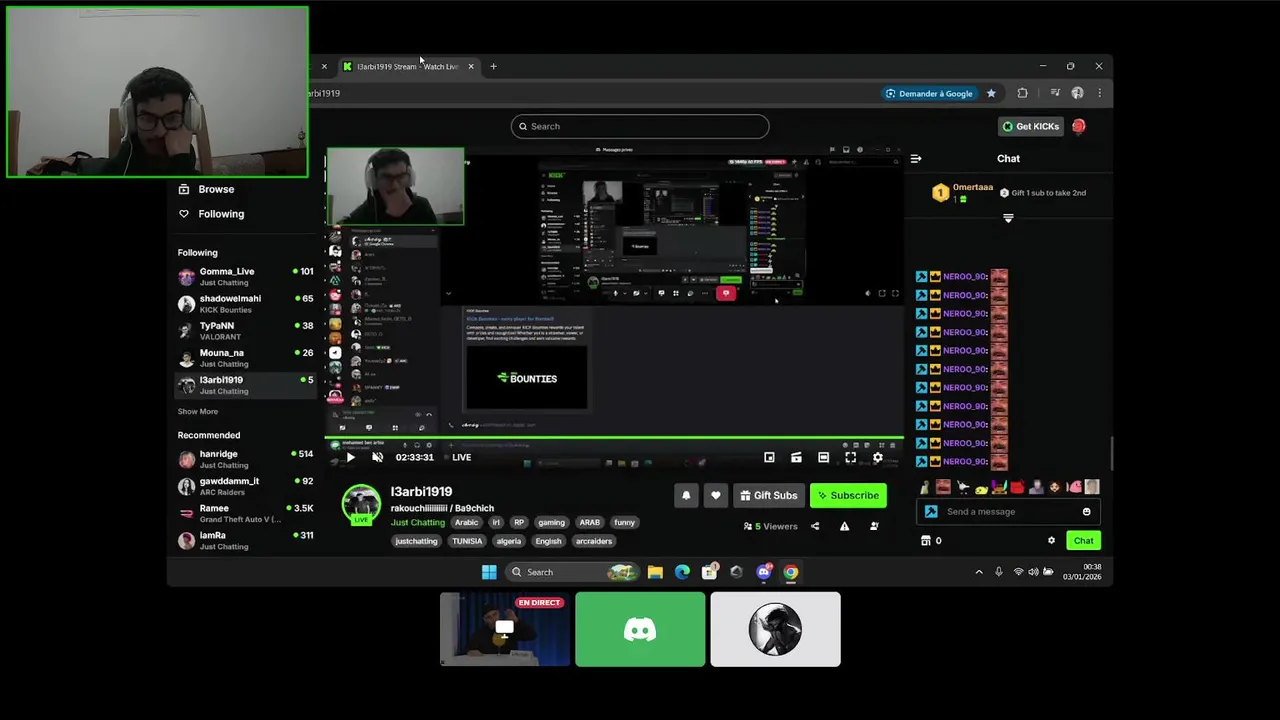This screenshot has width=1280, height=720.
Task: Select l3arbi1919 in the Following list
Action: (x=245, y=385)
